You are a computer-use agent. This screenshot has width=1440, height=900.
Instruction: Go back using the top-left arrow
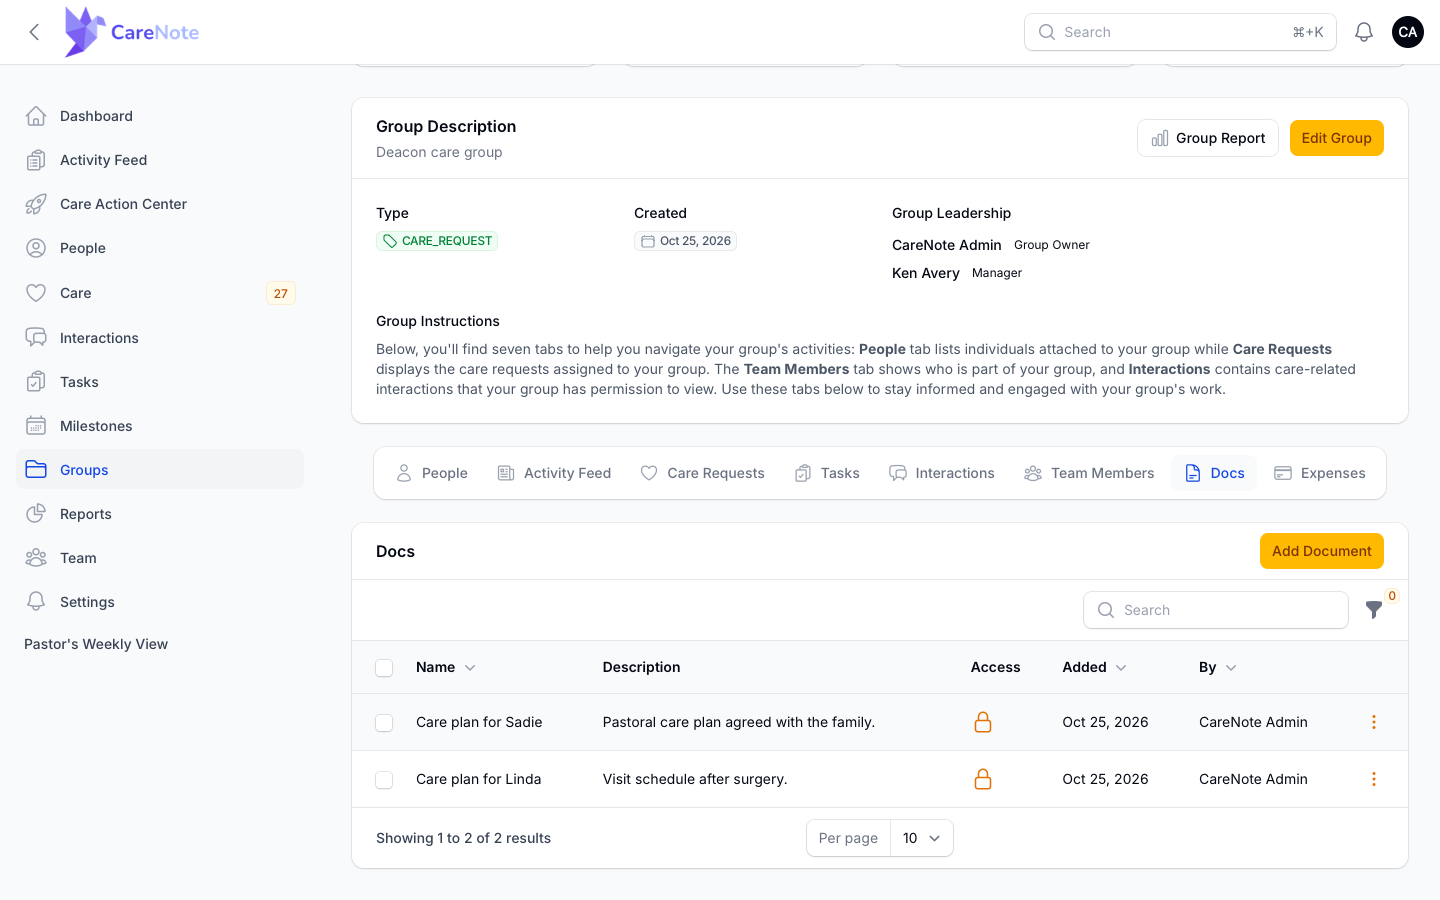point(34,32)
